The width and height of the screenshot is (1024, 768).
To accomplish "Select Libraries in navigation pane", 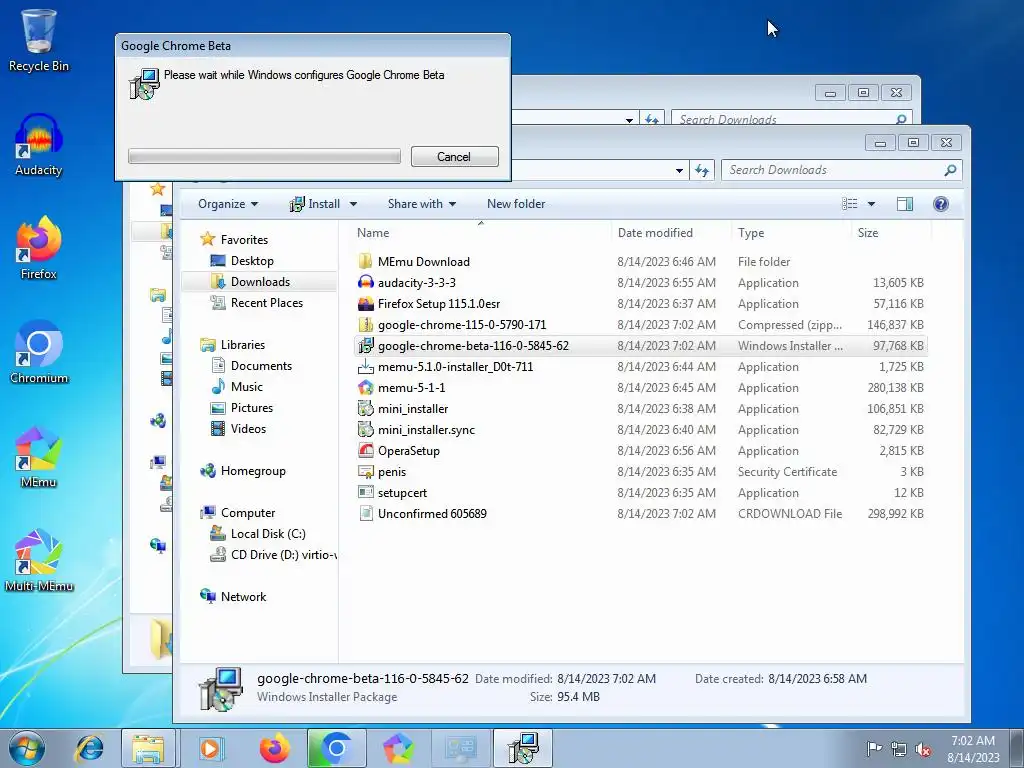I will click(x=242, y=345).
